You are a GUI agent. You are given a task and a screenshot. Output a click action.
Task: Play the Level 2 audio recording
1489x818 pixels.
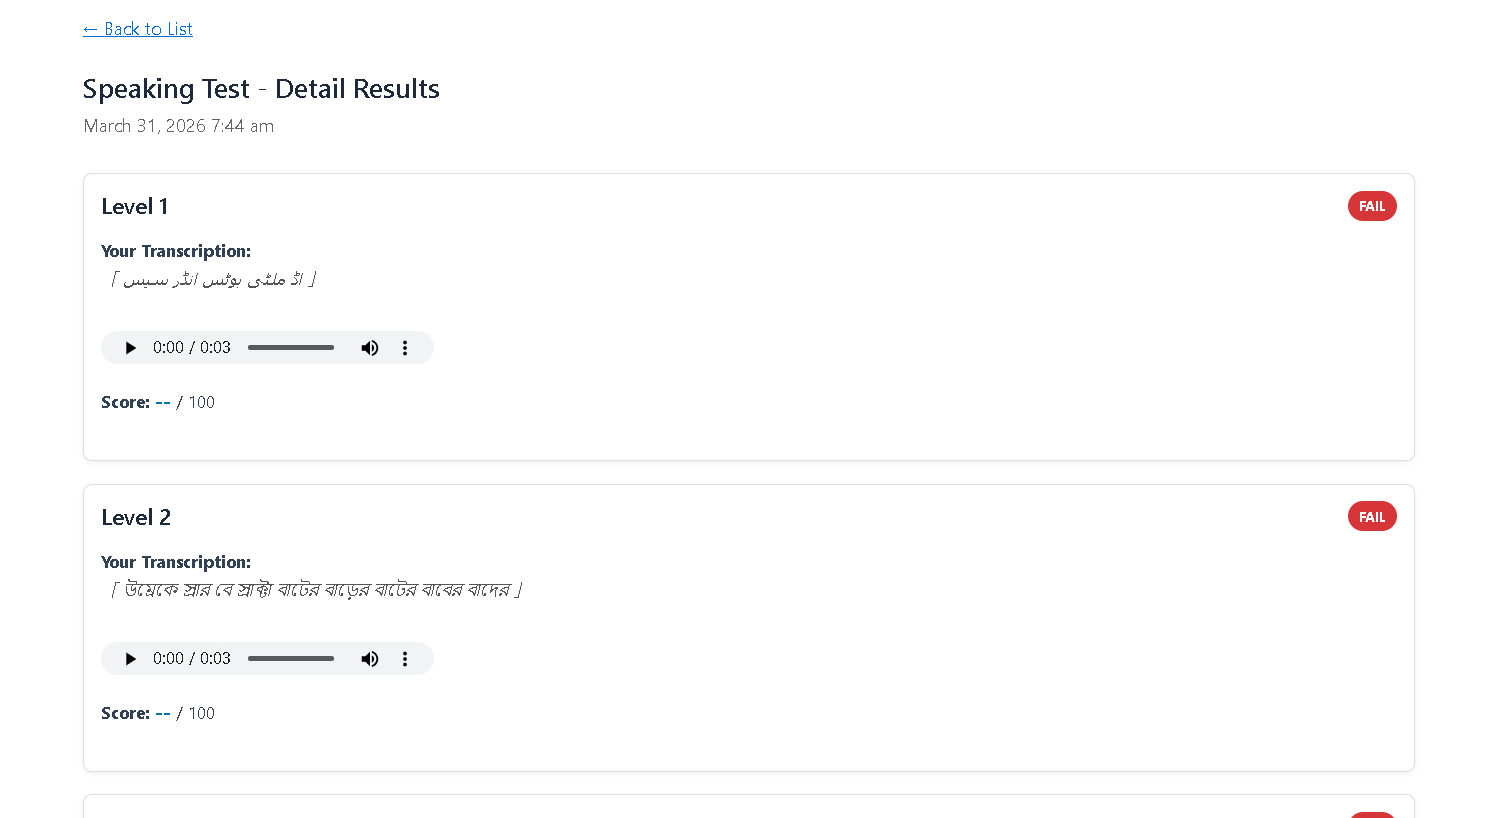(130, 659)
